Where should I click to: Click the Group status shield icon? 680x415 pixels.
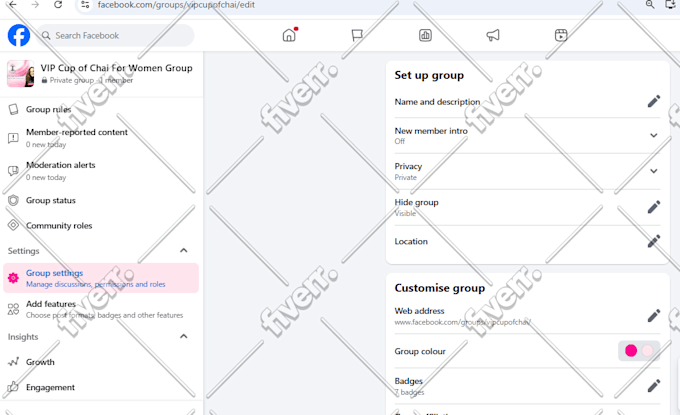(13, 200)
